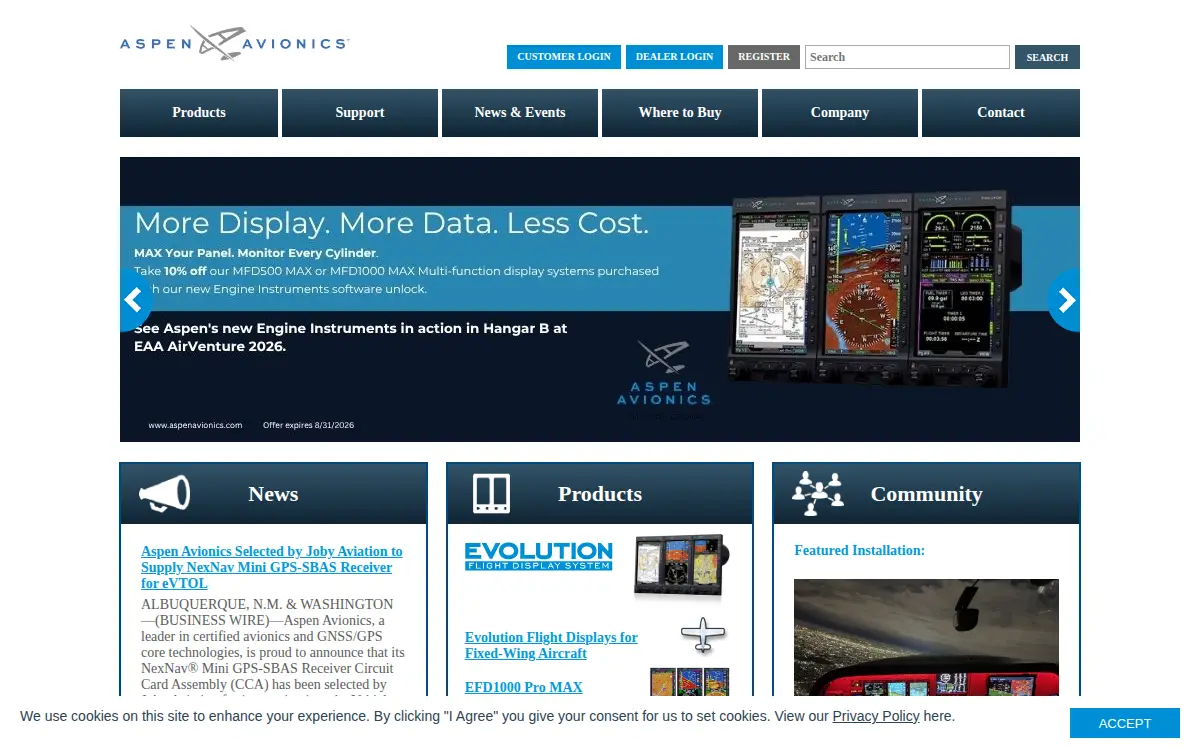Click the 'Offer expires 8/31/2026' banner text

(x=309, y=425)
